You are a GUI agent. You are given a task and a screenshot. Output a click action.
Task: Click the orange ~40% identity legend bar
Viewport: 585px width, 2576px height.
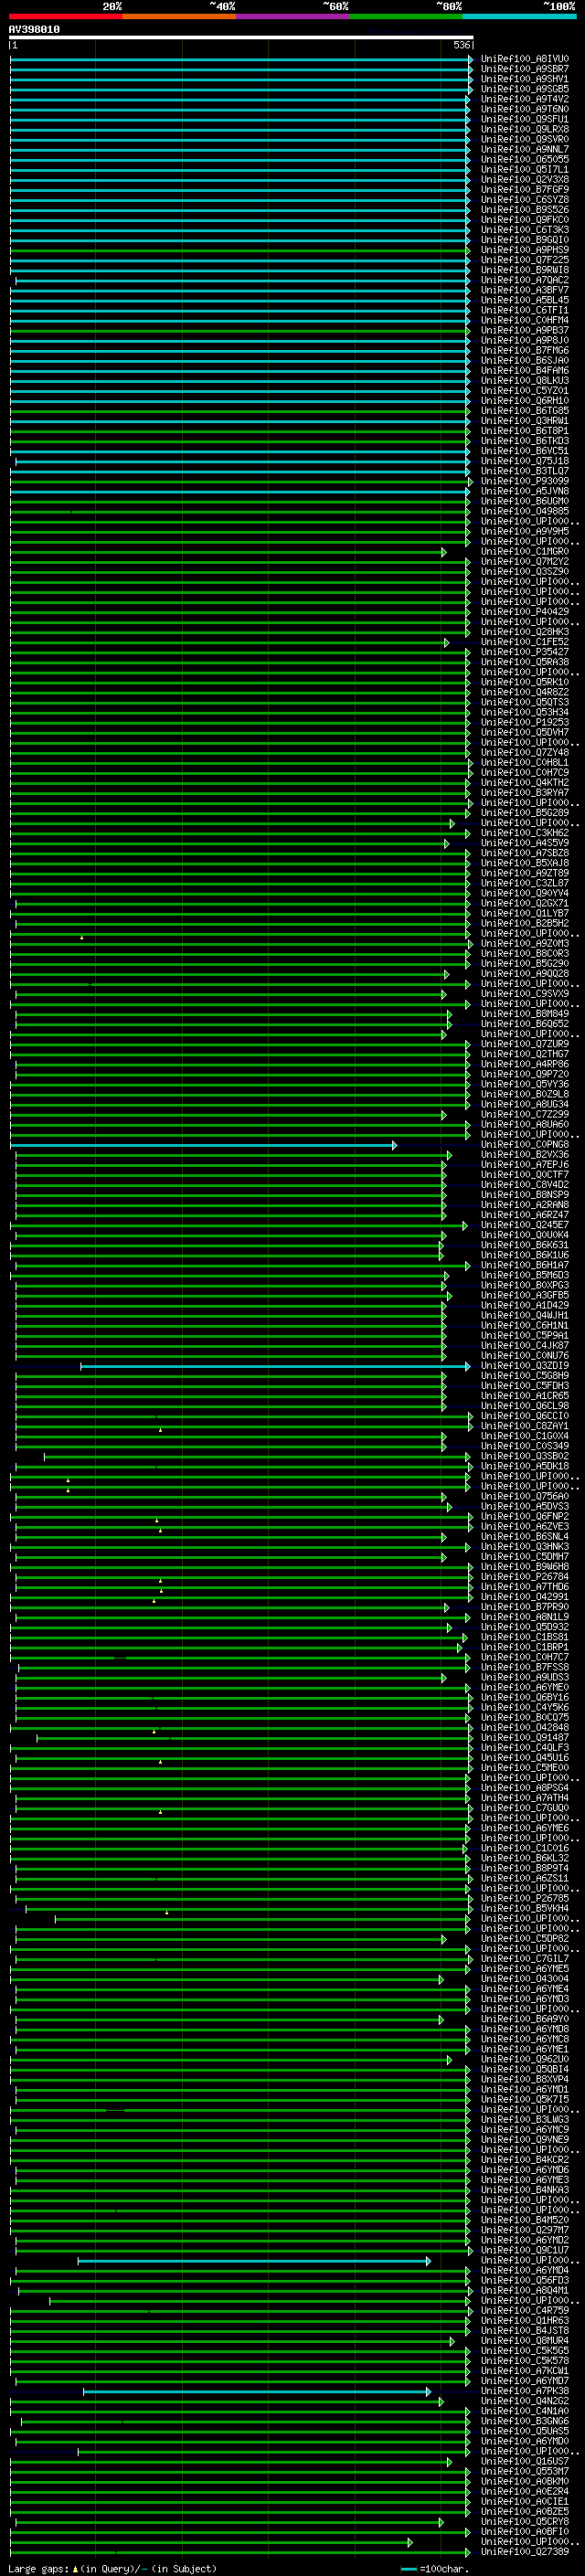tap(179, 16)
